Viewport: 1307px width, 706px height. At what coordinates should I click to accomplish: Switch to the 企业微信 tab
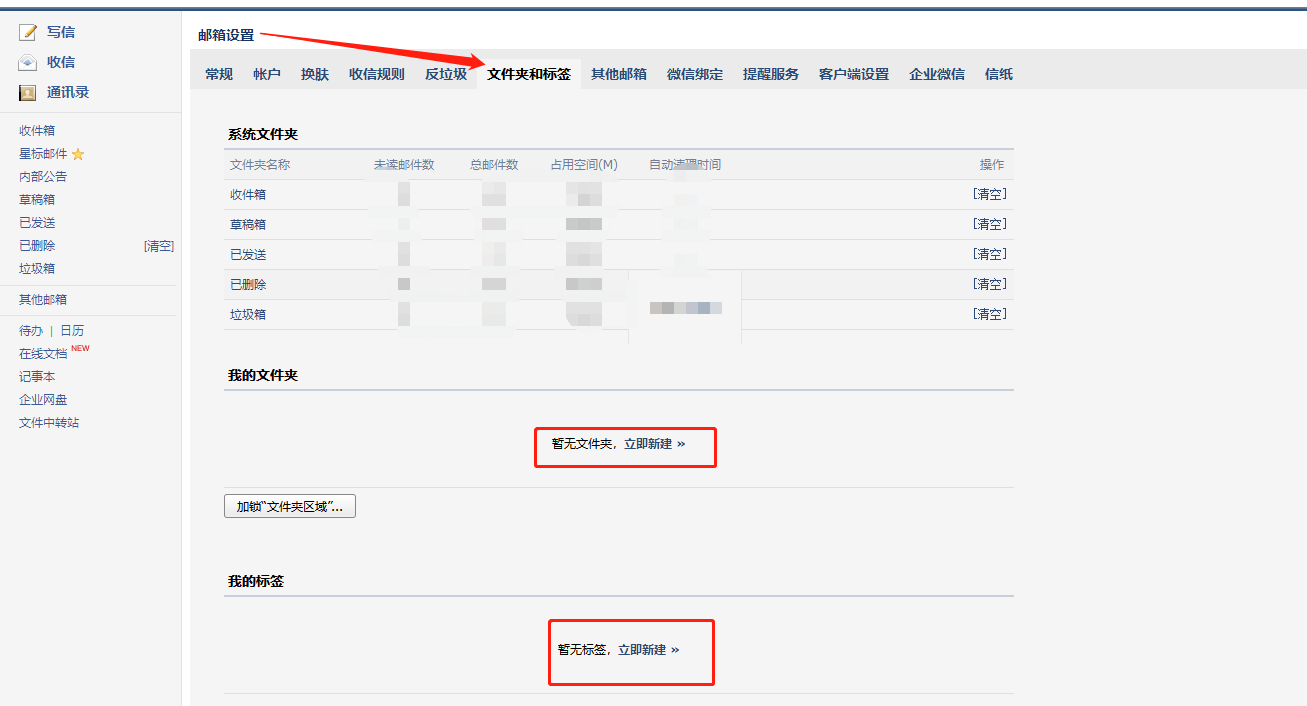click(937, 74)
